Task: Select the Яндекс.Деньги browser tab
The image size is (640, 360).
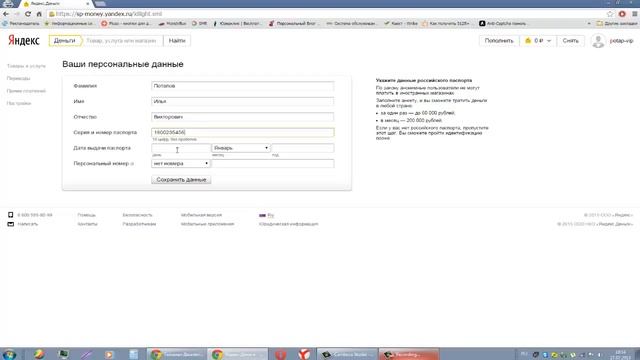Action: pyautogui.click(x=55, y=4)
